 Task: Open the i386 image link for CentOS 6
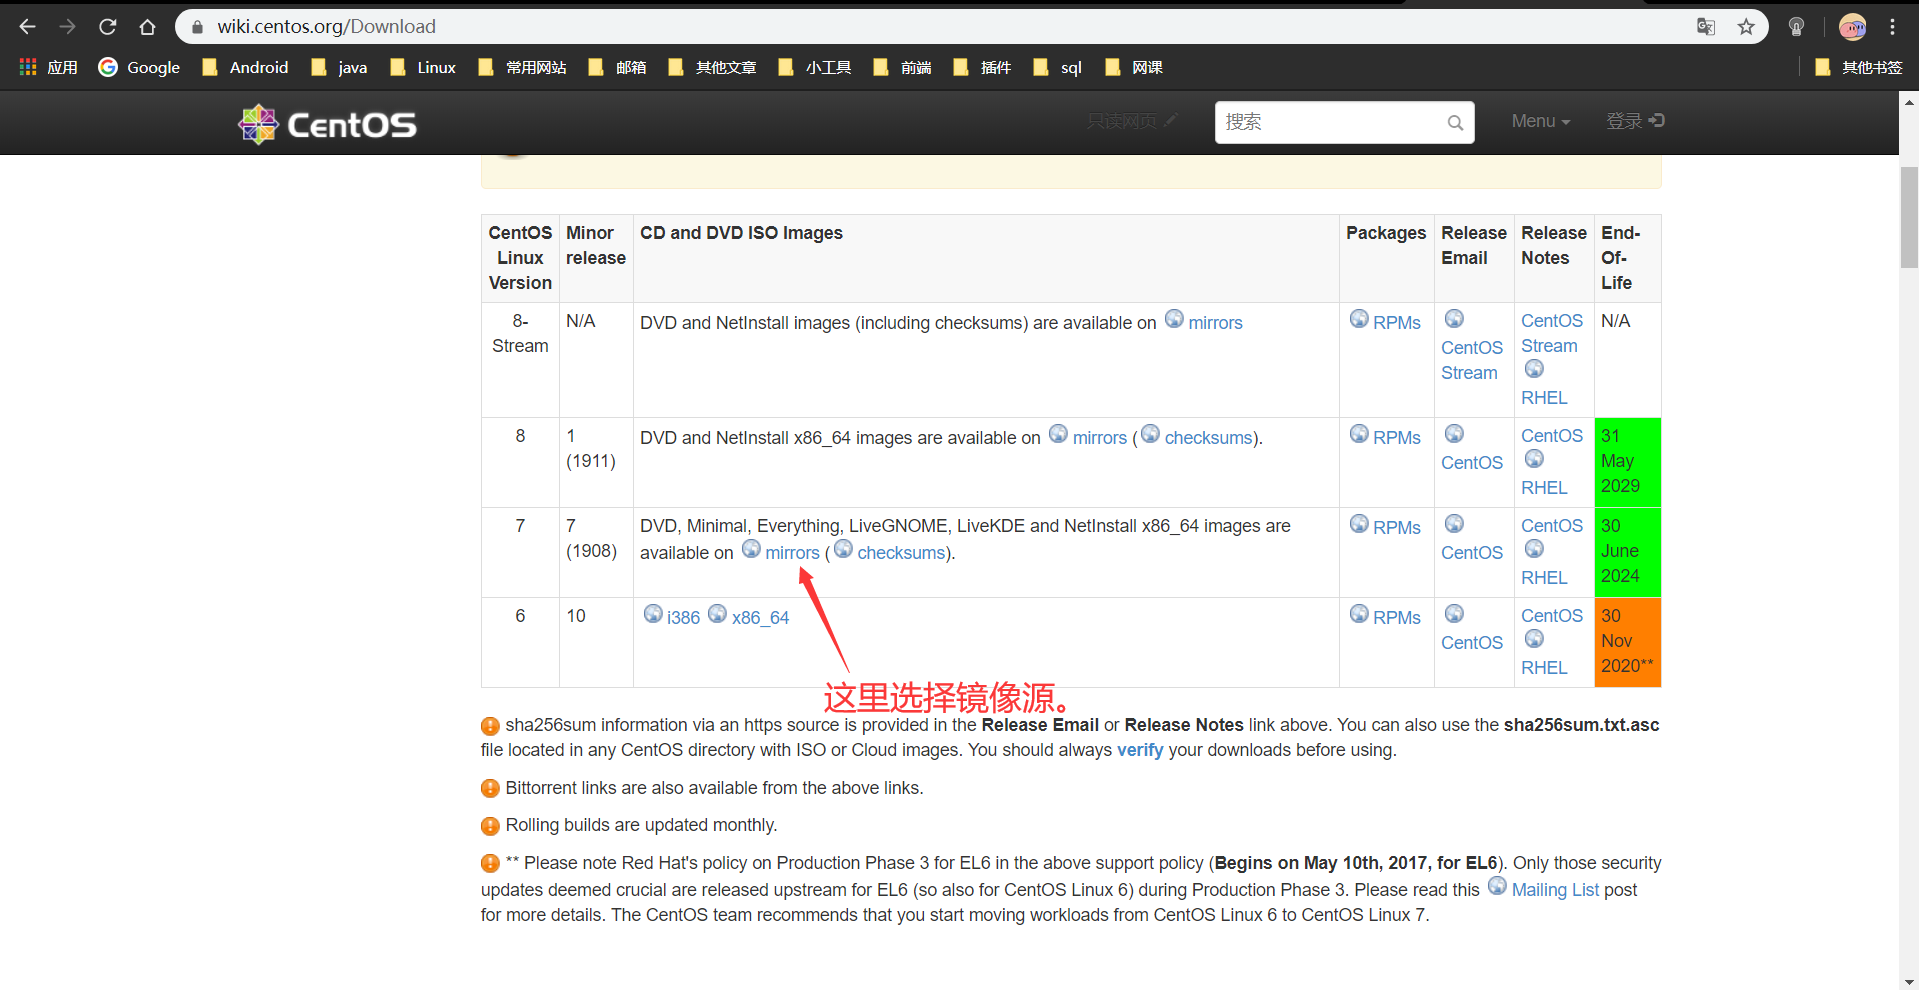coord(683,618)
